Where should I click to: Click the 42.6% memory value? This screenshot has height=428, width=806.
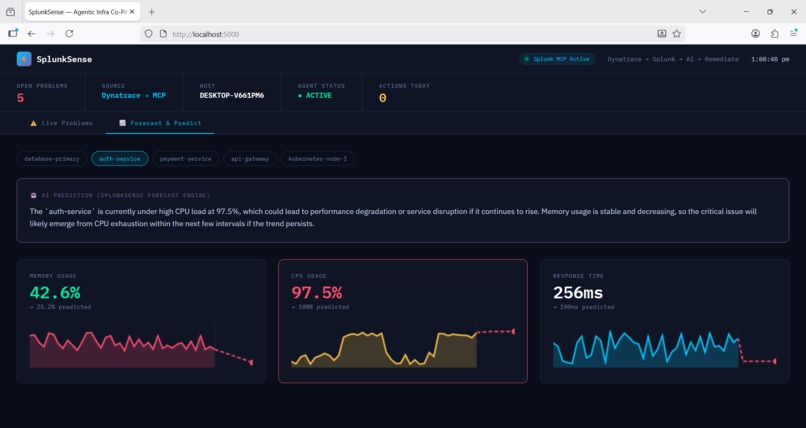(55, 292)
